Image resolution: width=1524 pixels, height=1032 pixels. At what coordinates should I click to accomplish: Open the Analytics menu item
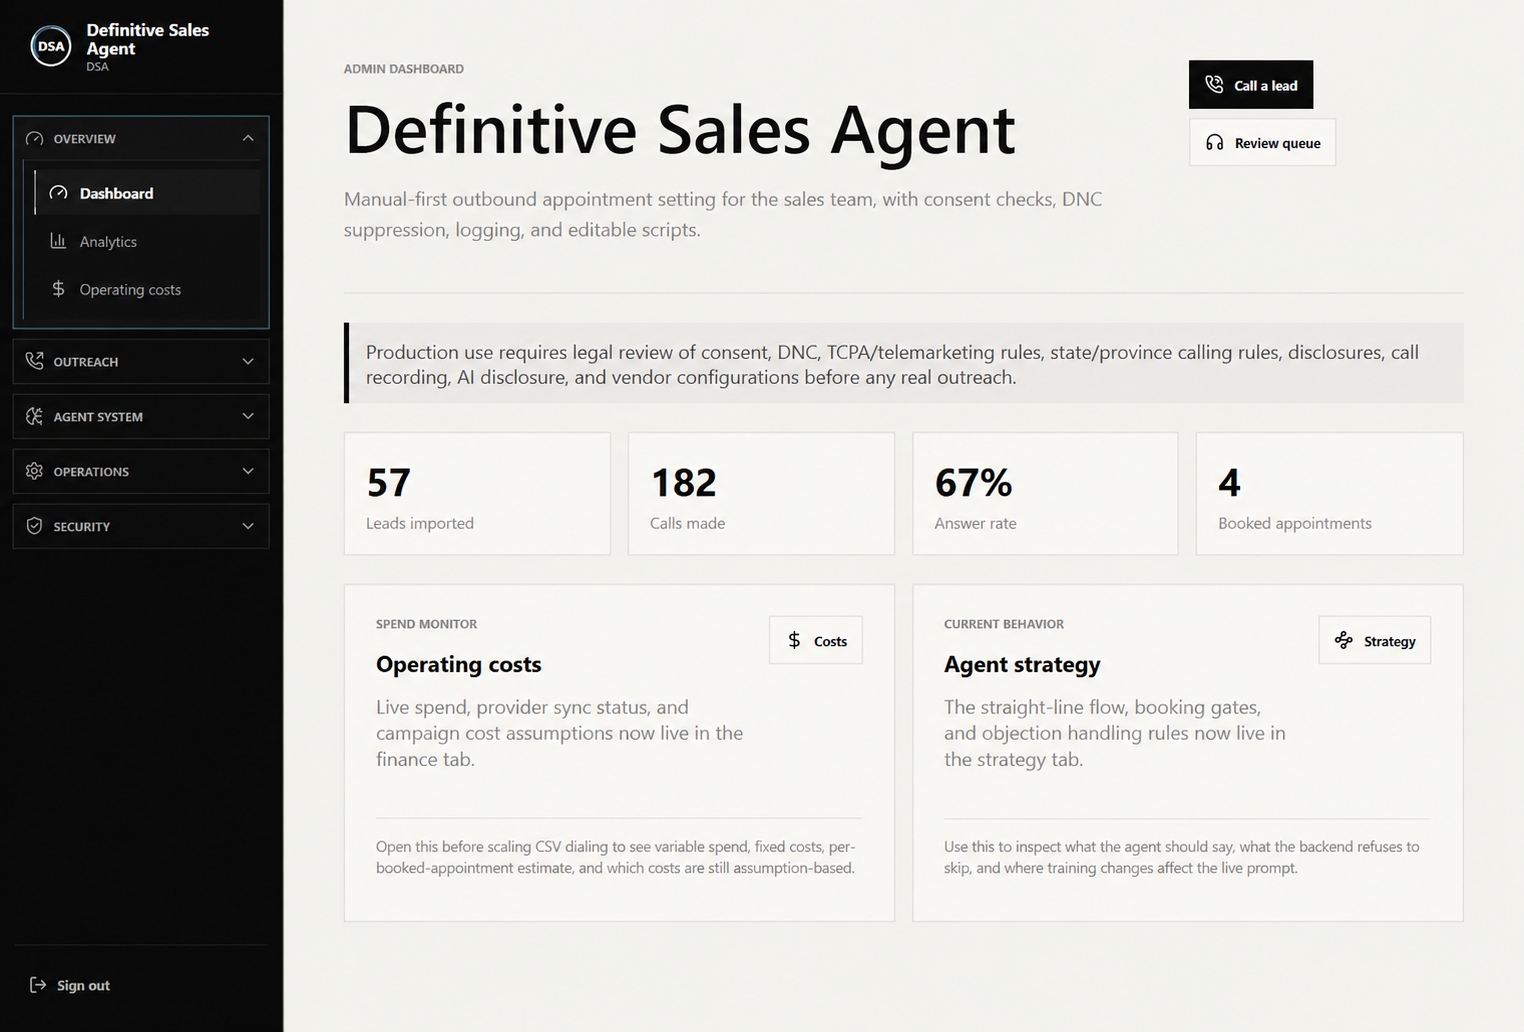click(147, 241)
